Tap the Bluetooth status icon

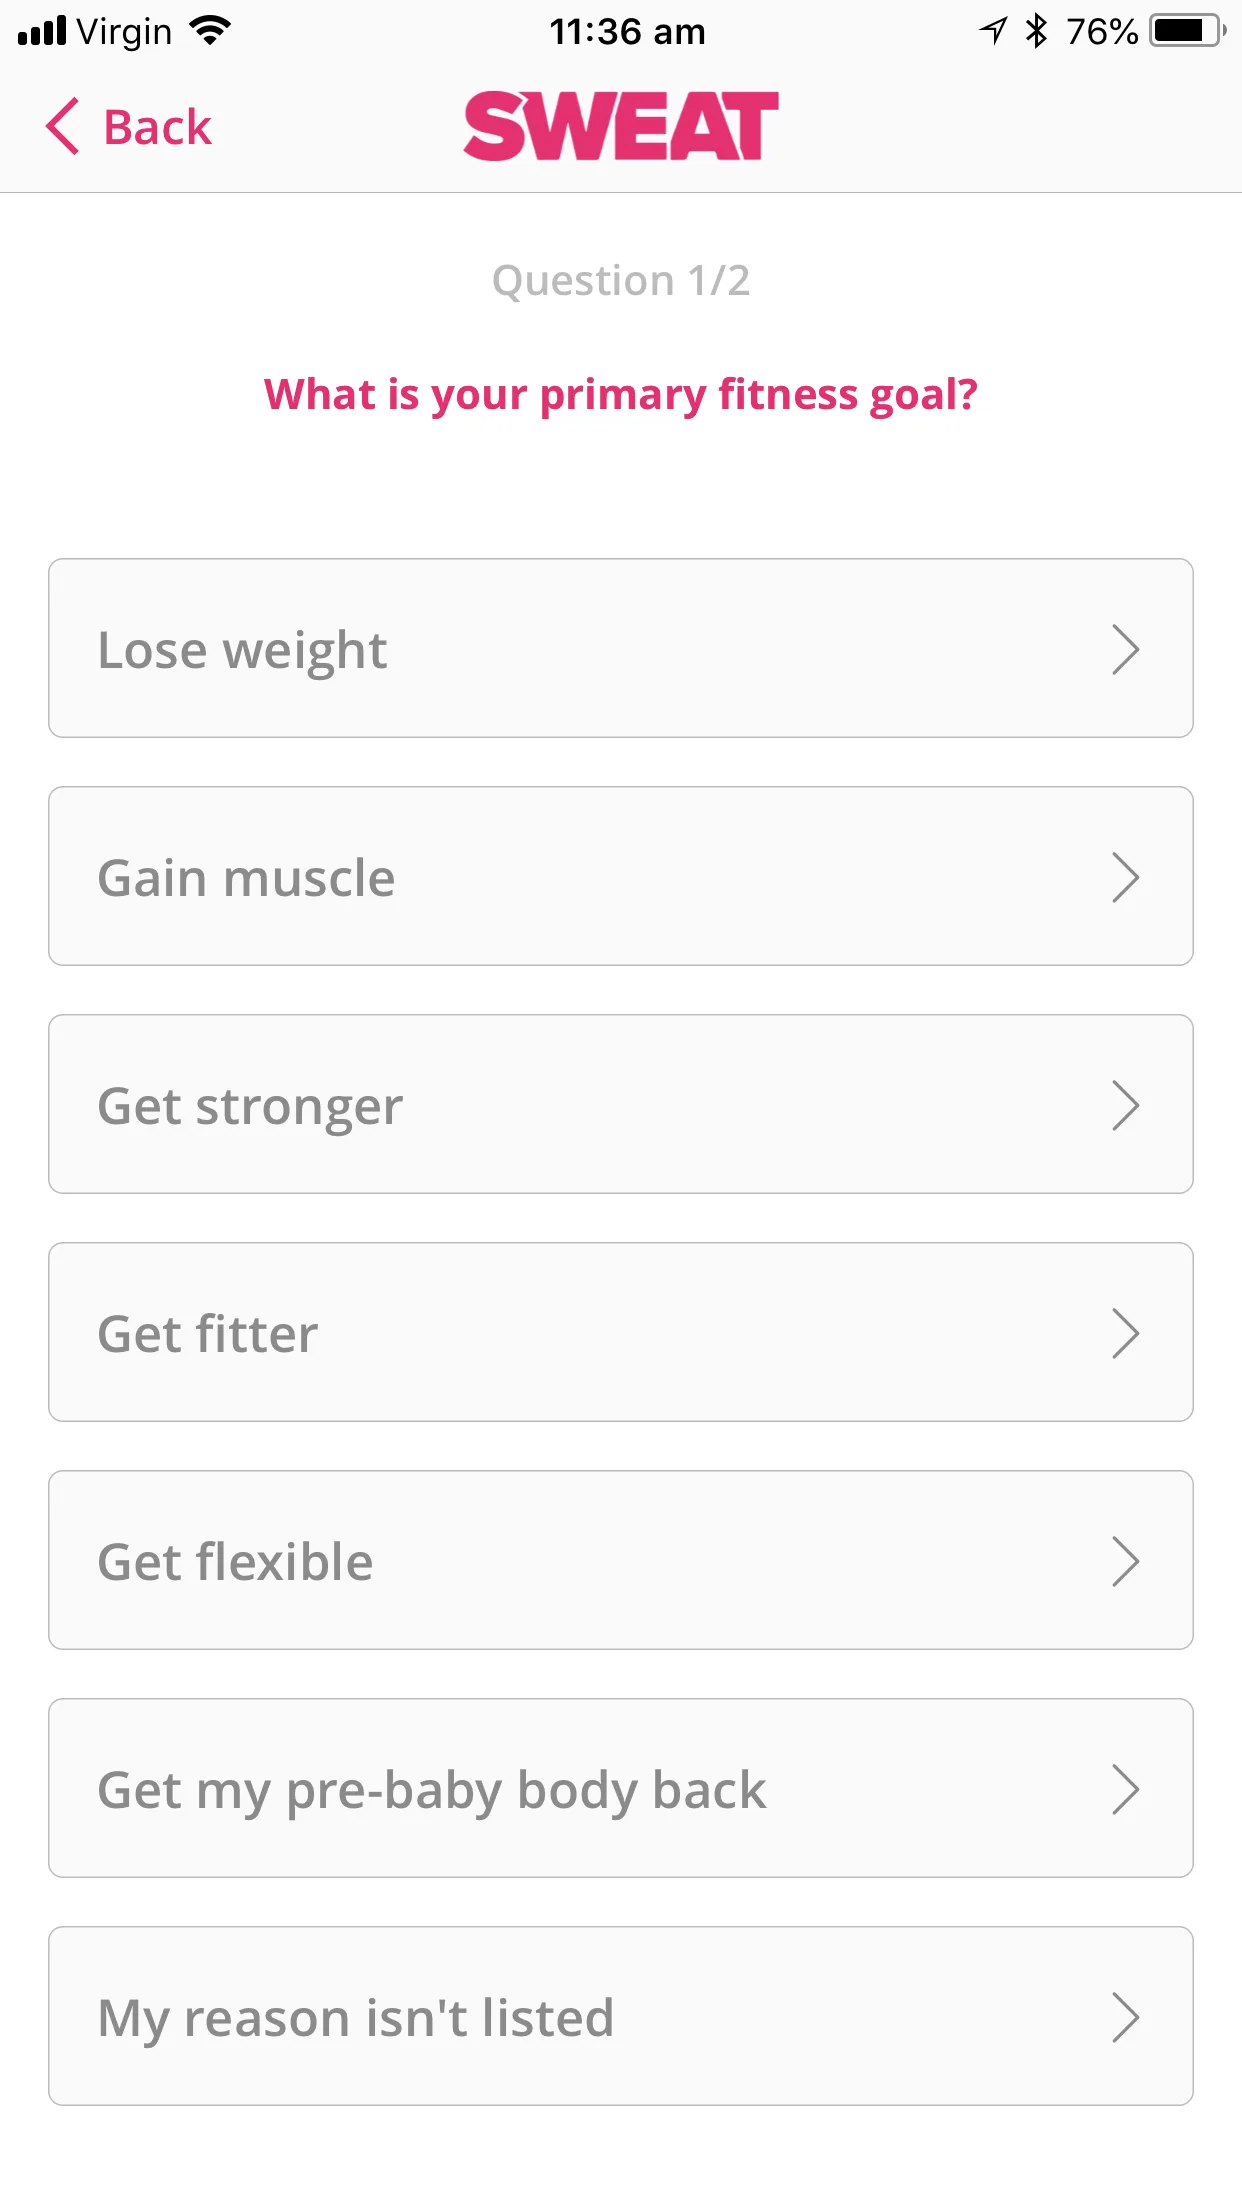(1037, 31)
